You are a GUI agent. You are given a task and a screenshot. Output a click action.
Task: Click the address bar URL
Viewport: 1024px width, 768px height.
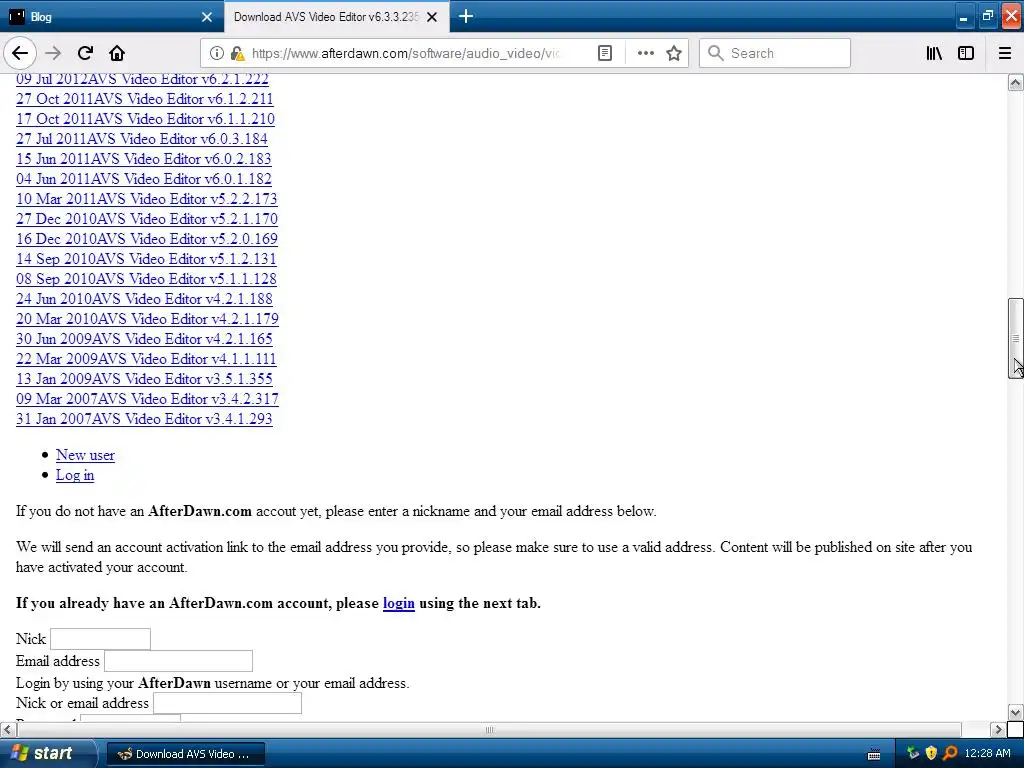coord(406,53)
